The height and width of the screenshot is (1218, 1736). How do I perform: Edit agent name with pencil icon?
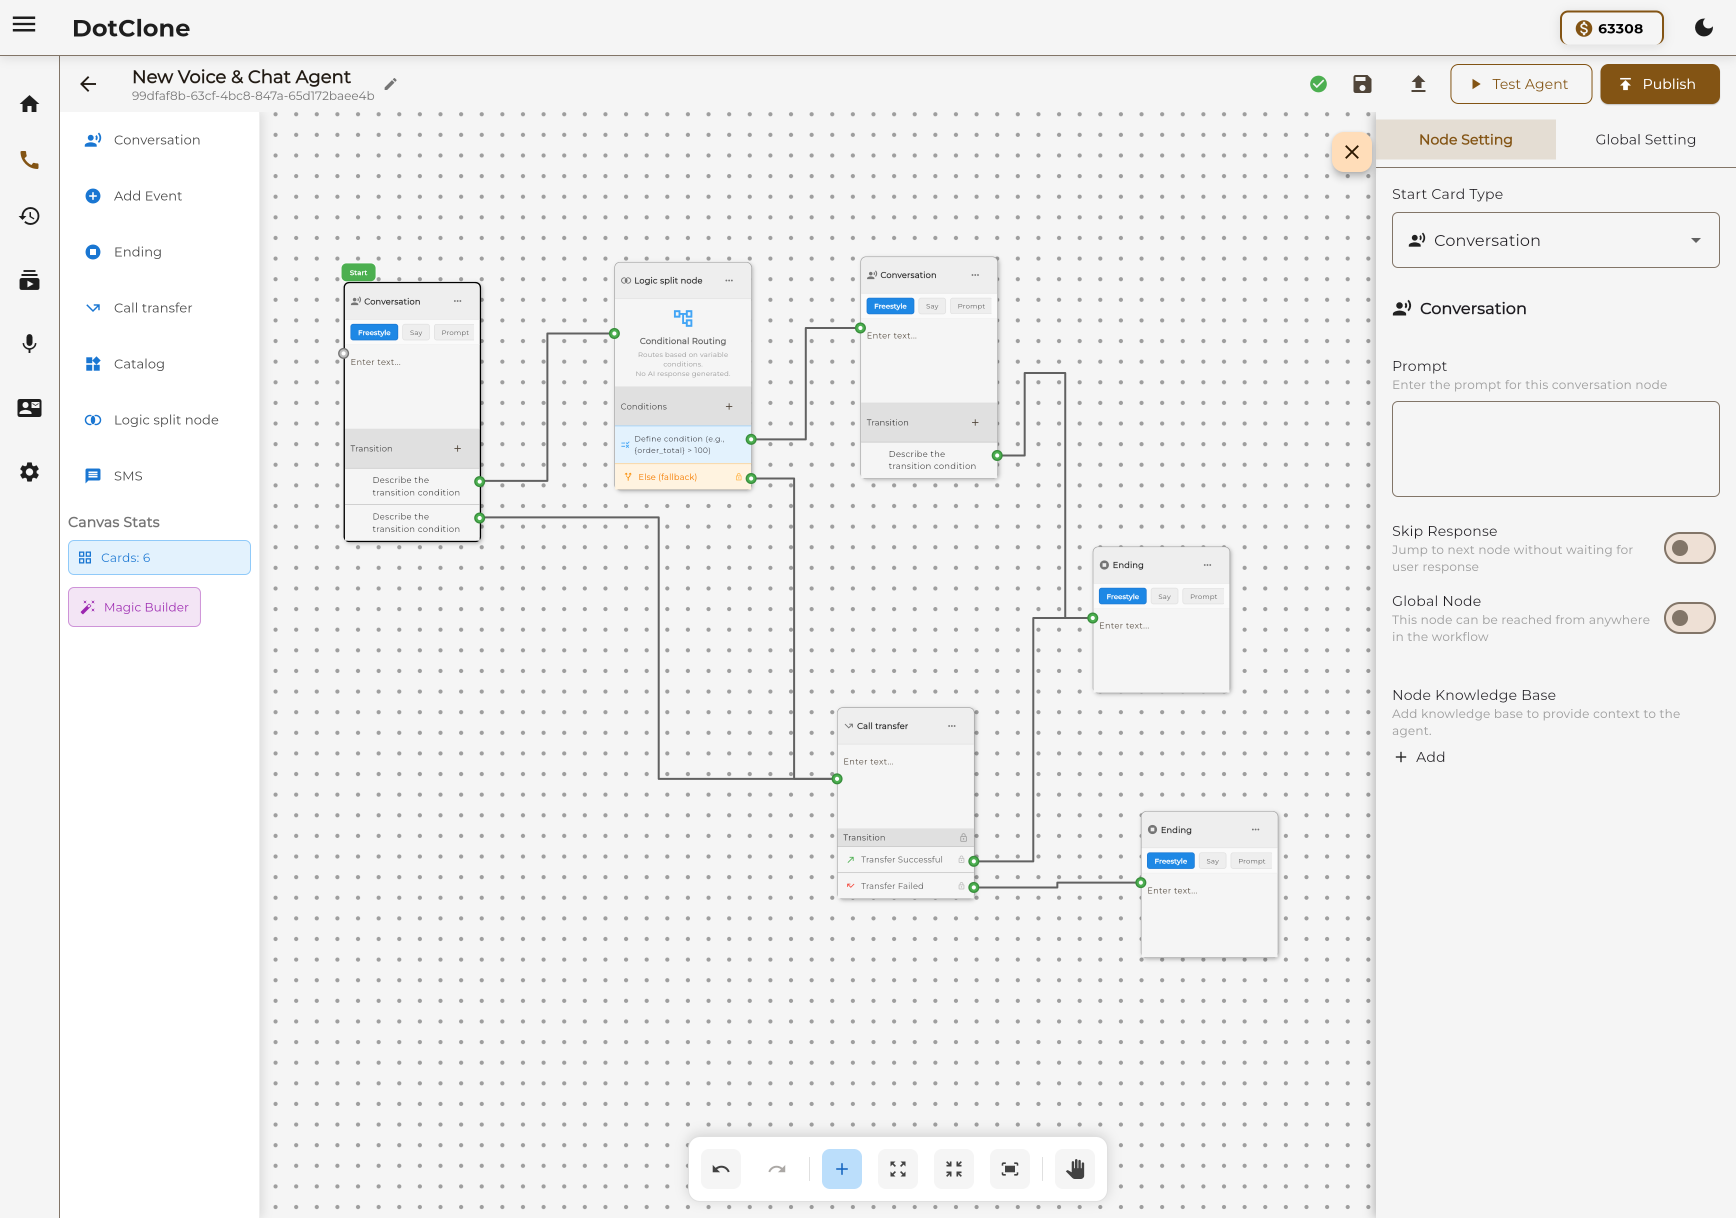(390, 84)
